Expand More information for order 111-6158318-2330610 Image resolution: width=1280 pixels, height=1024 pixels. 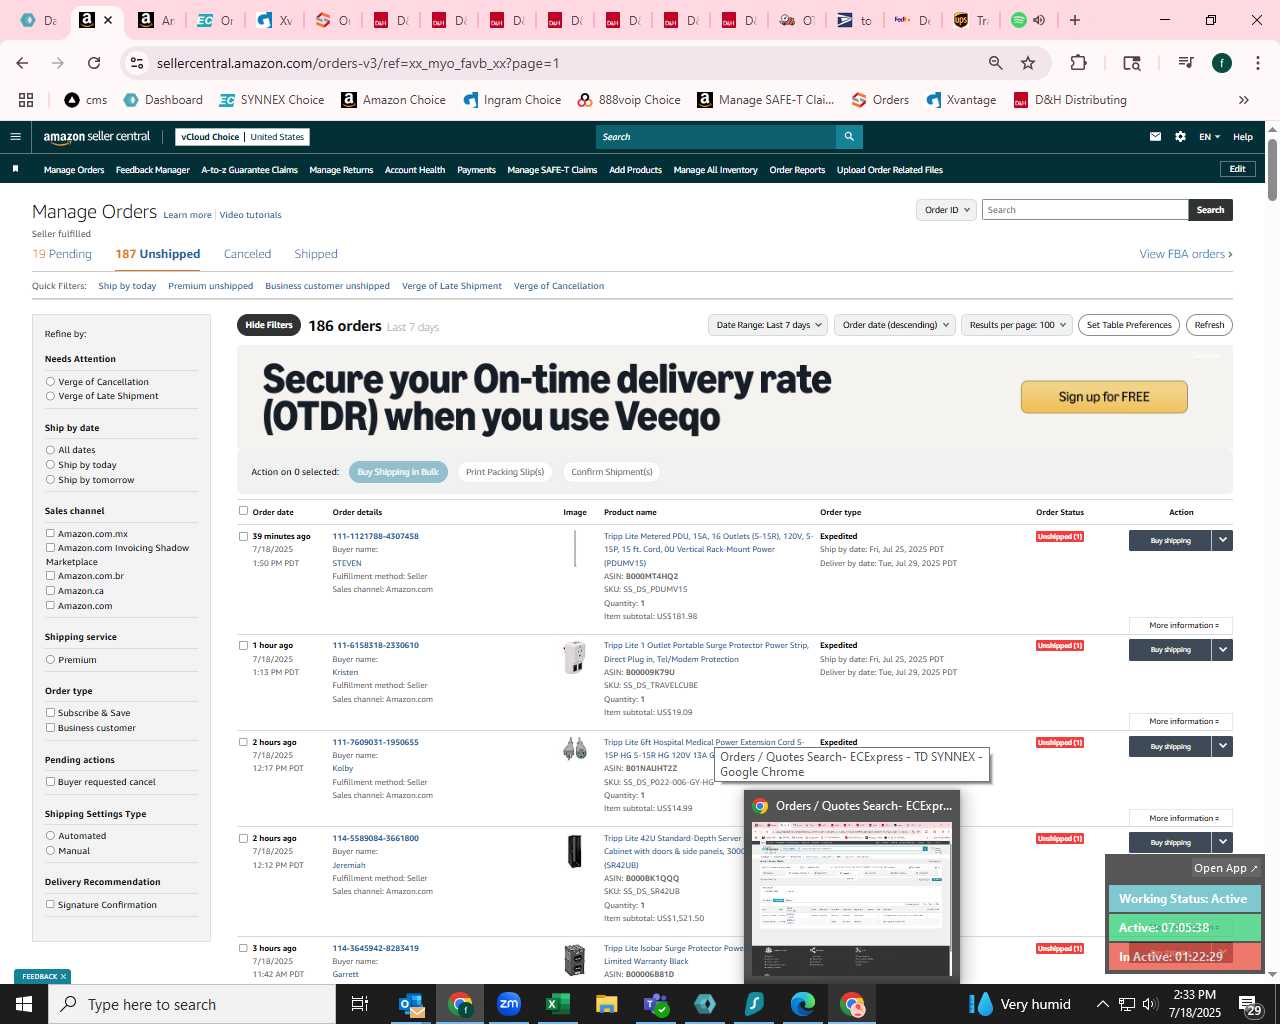point(1183,721)
